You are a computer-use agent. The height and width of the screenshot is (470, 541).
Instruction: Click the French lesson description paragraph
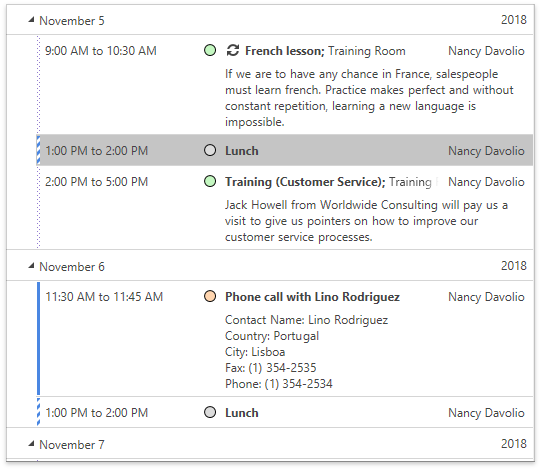(x=369, y=98)
